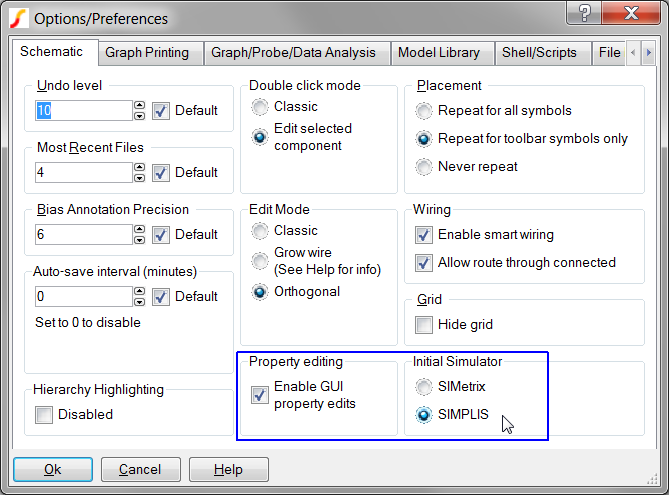This screenshot has height=495, width=669.
Task: Choose Classic double click mode
Action: [x=261, y=107]
